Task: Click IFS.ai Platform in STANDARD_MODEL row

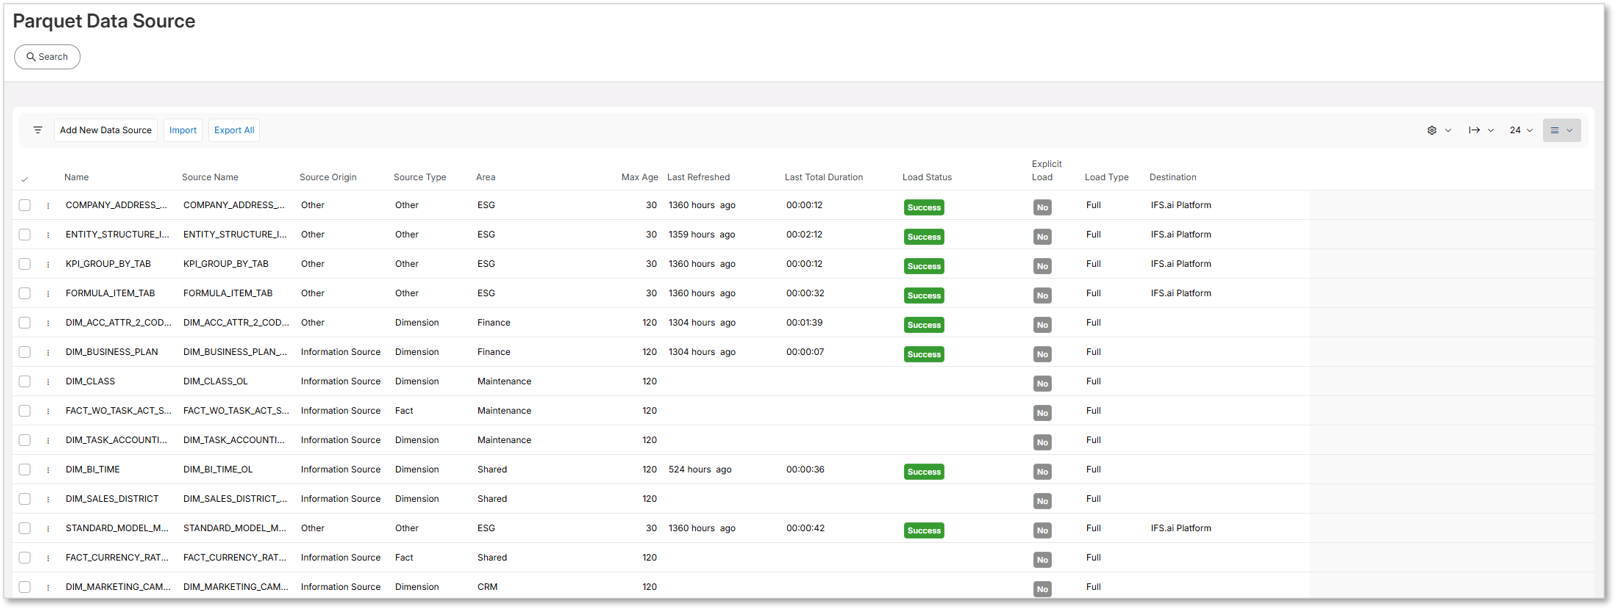Action: pyautogui.click(x=1181, y=528)
